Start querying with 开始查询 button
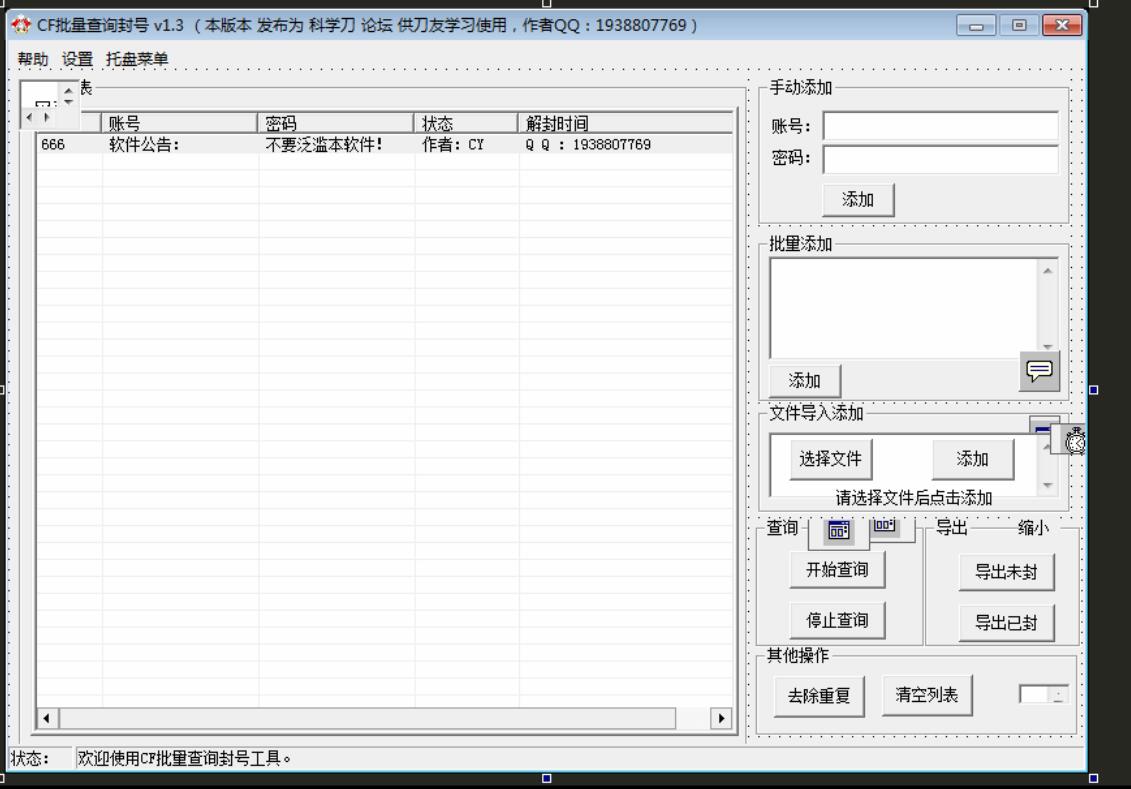Screen dimensions: 1131x789 pyautogui.click(x=837, y=570)
